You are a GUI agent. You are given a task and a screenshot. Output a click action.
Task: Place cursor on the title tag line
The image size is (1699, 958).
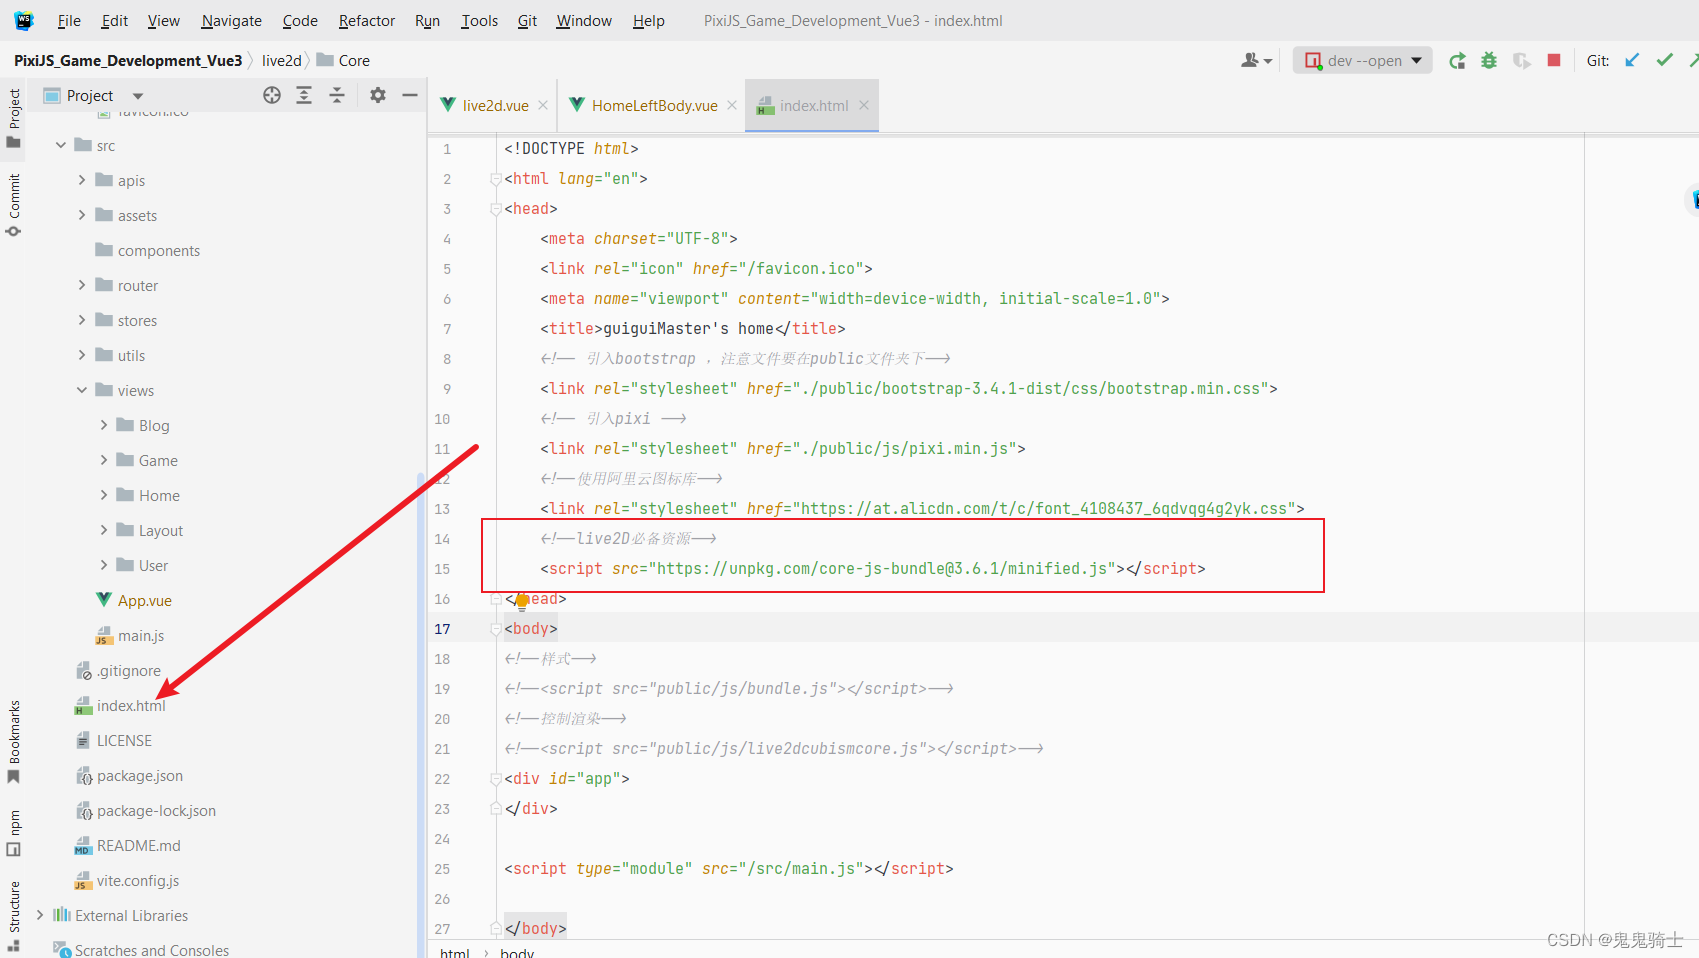coord(693,329)
